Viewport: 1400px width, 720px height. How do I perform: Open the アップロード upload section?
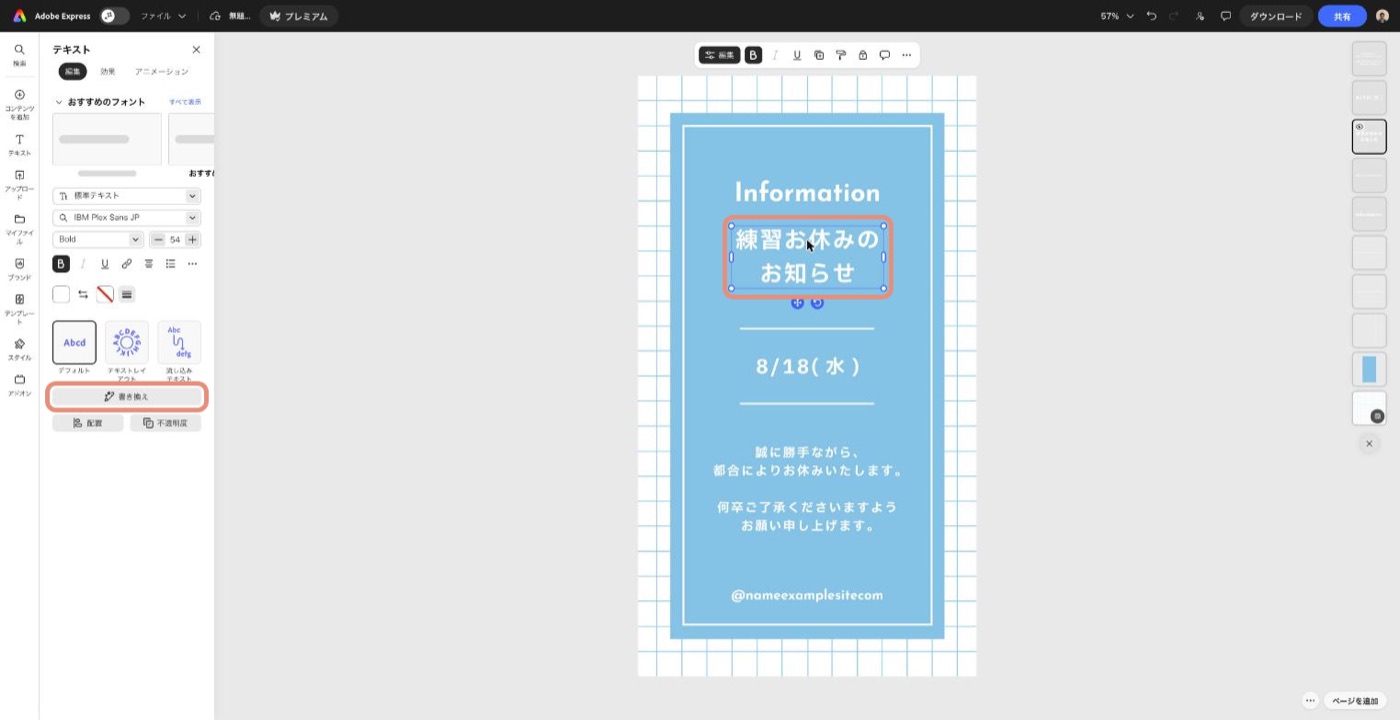[x=19, y=185]
